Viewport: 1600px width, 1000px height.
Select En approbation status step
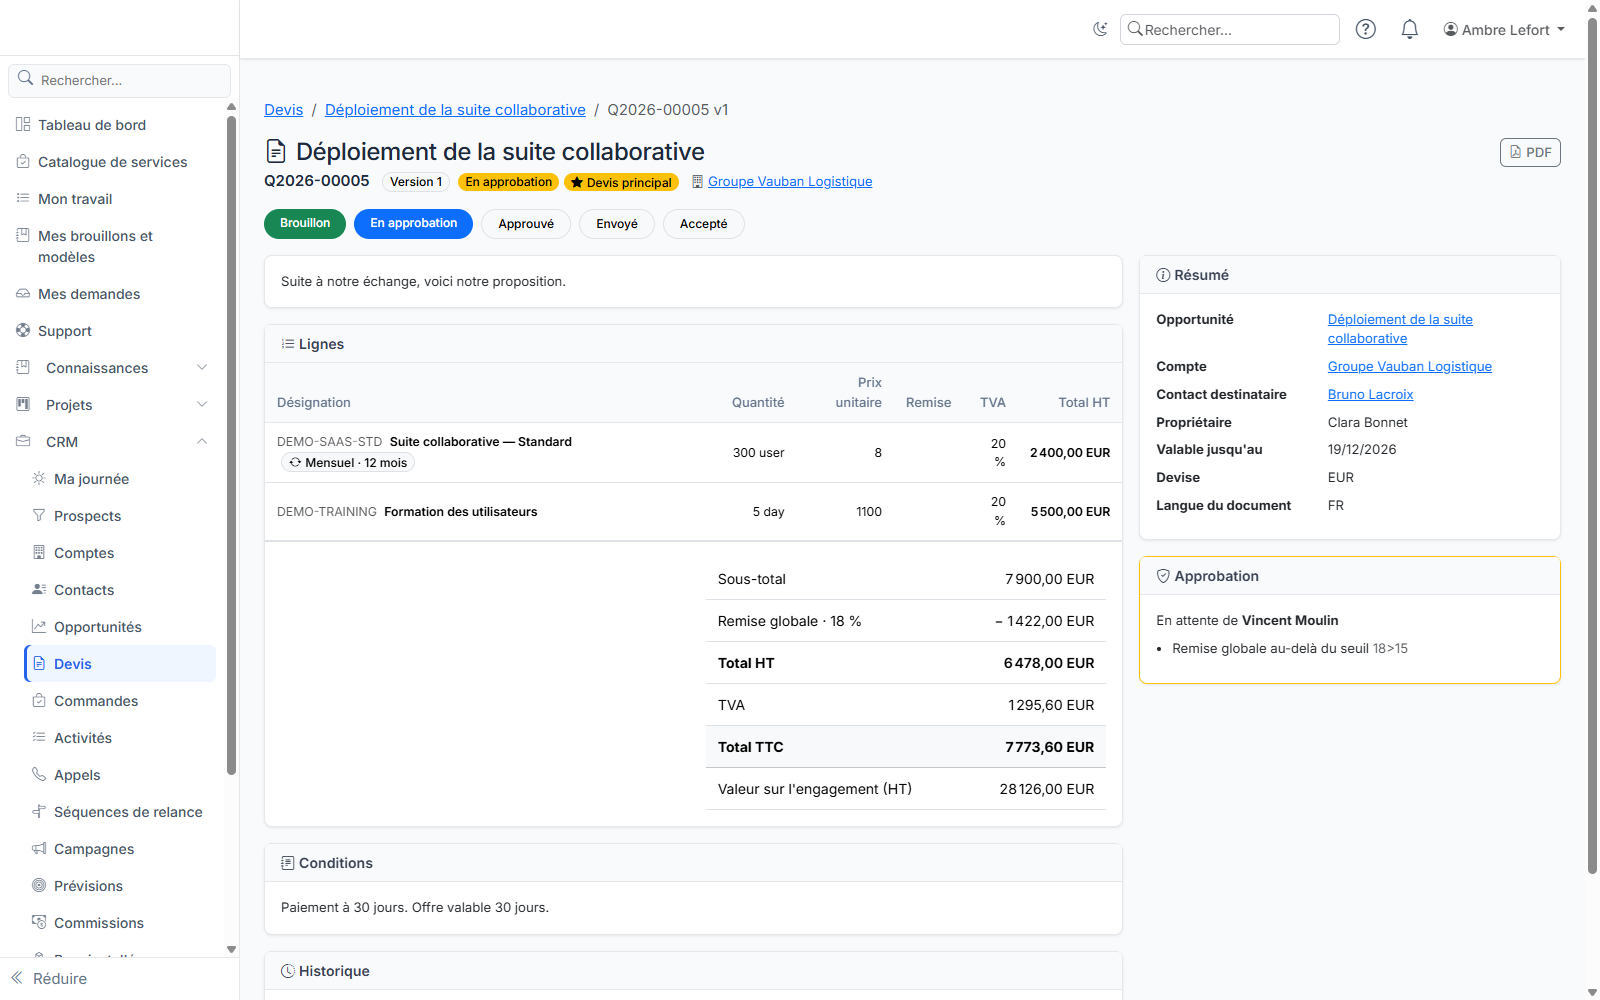click(413, 224)
